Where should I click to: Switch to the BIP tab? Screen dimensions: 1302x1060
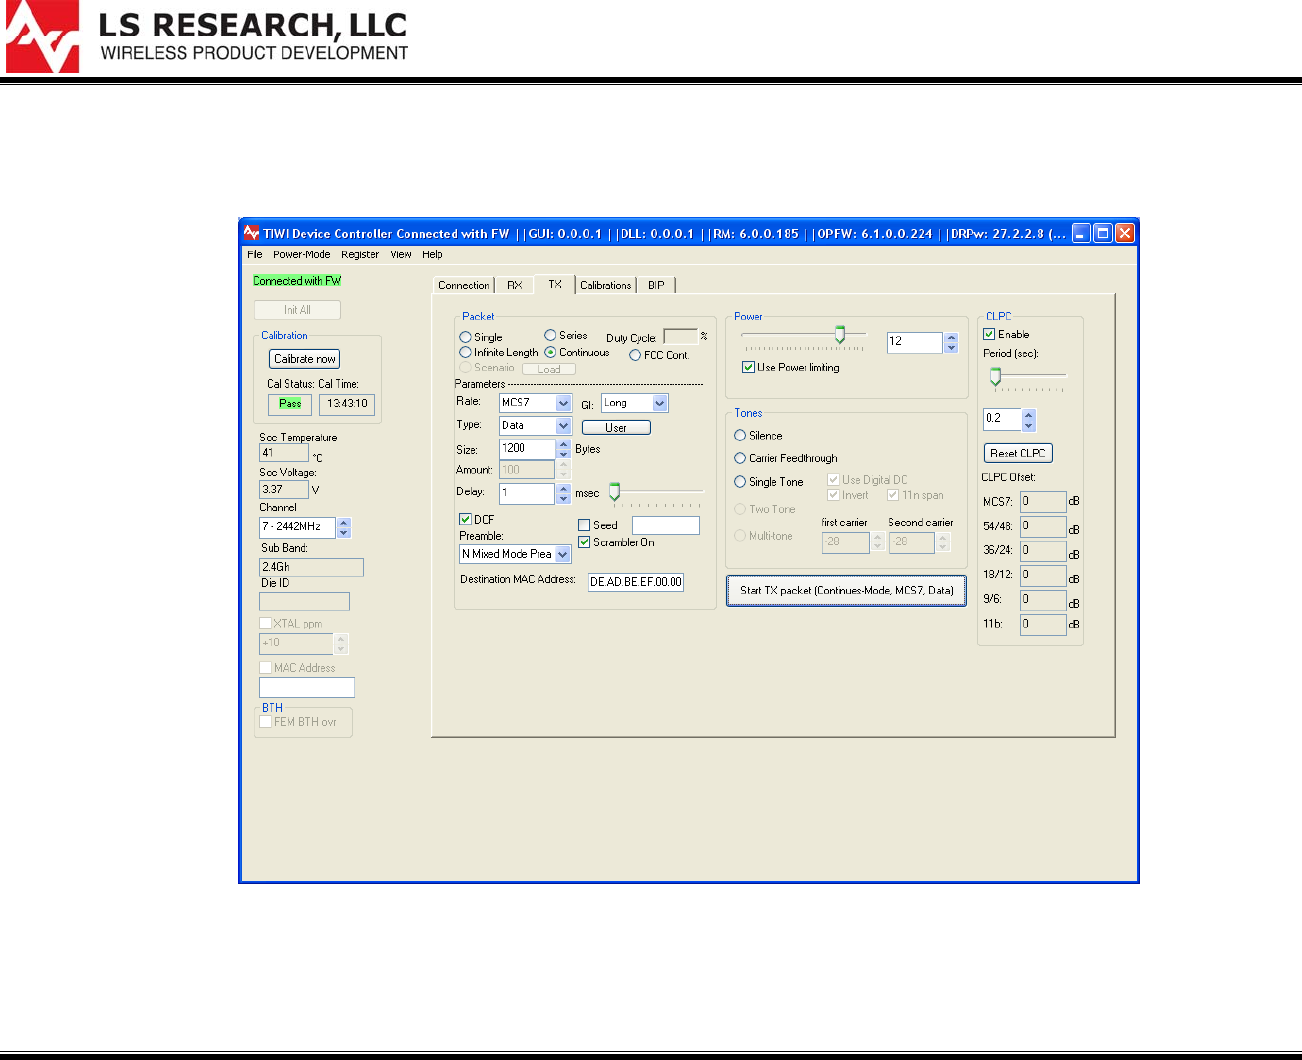(x=656, y=285)
